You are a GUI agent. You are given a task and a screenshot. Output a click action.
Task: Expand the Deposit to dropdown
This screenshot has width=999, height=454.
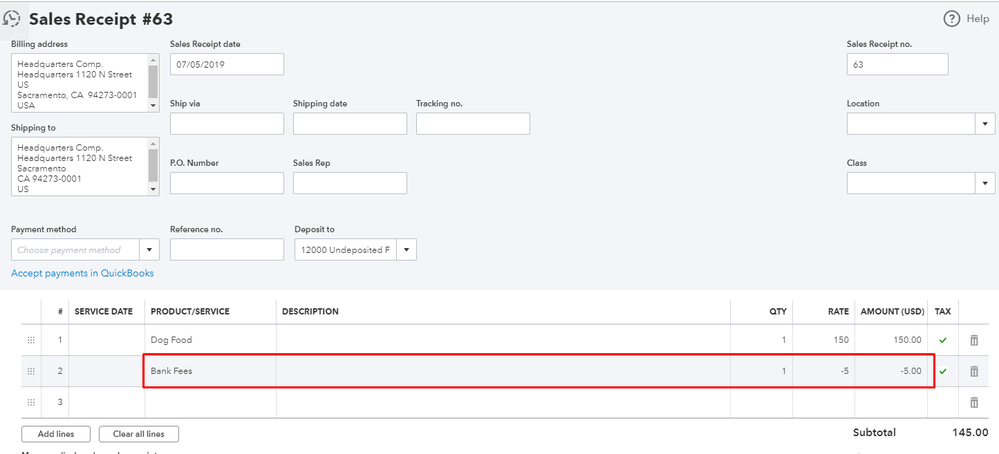[408, 250]
